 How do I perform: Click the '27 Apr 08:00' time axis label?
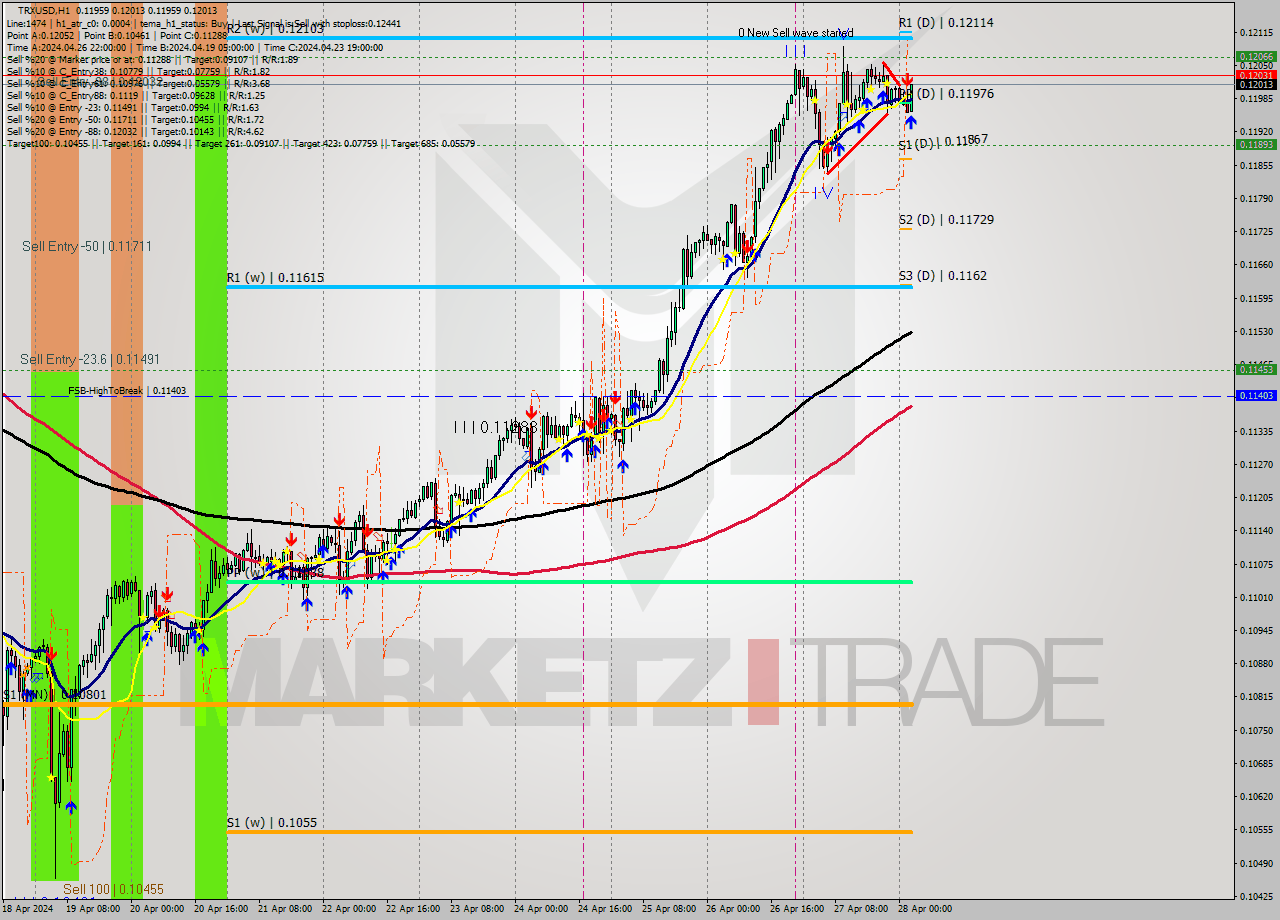pyautogui.click(x=860, y=909)
